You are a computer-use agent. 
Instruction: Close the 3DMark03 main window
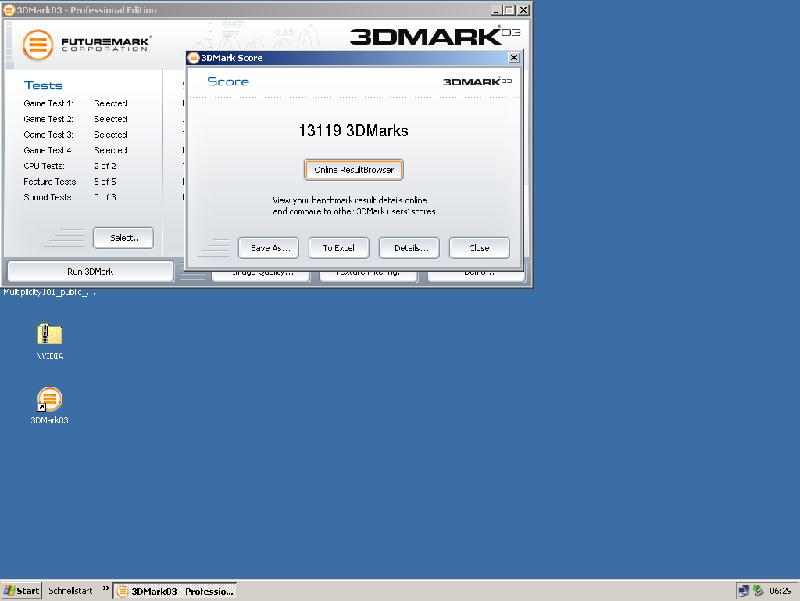point(523,10)
